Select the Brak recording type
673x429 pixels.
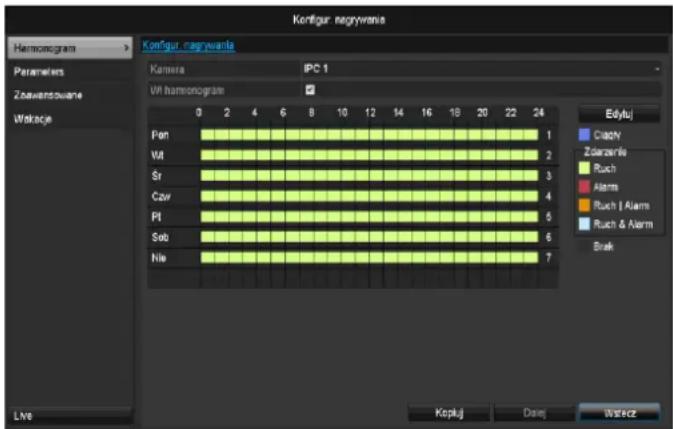point(603,246)
